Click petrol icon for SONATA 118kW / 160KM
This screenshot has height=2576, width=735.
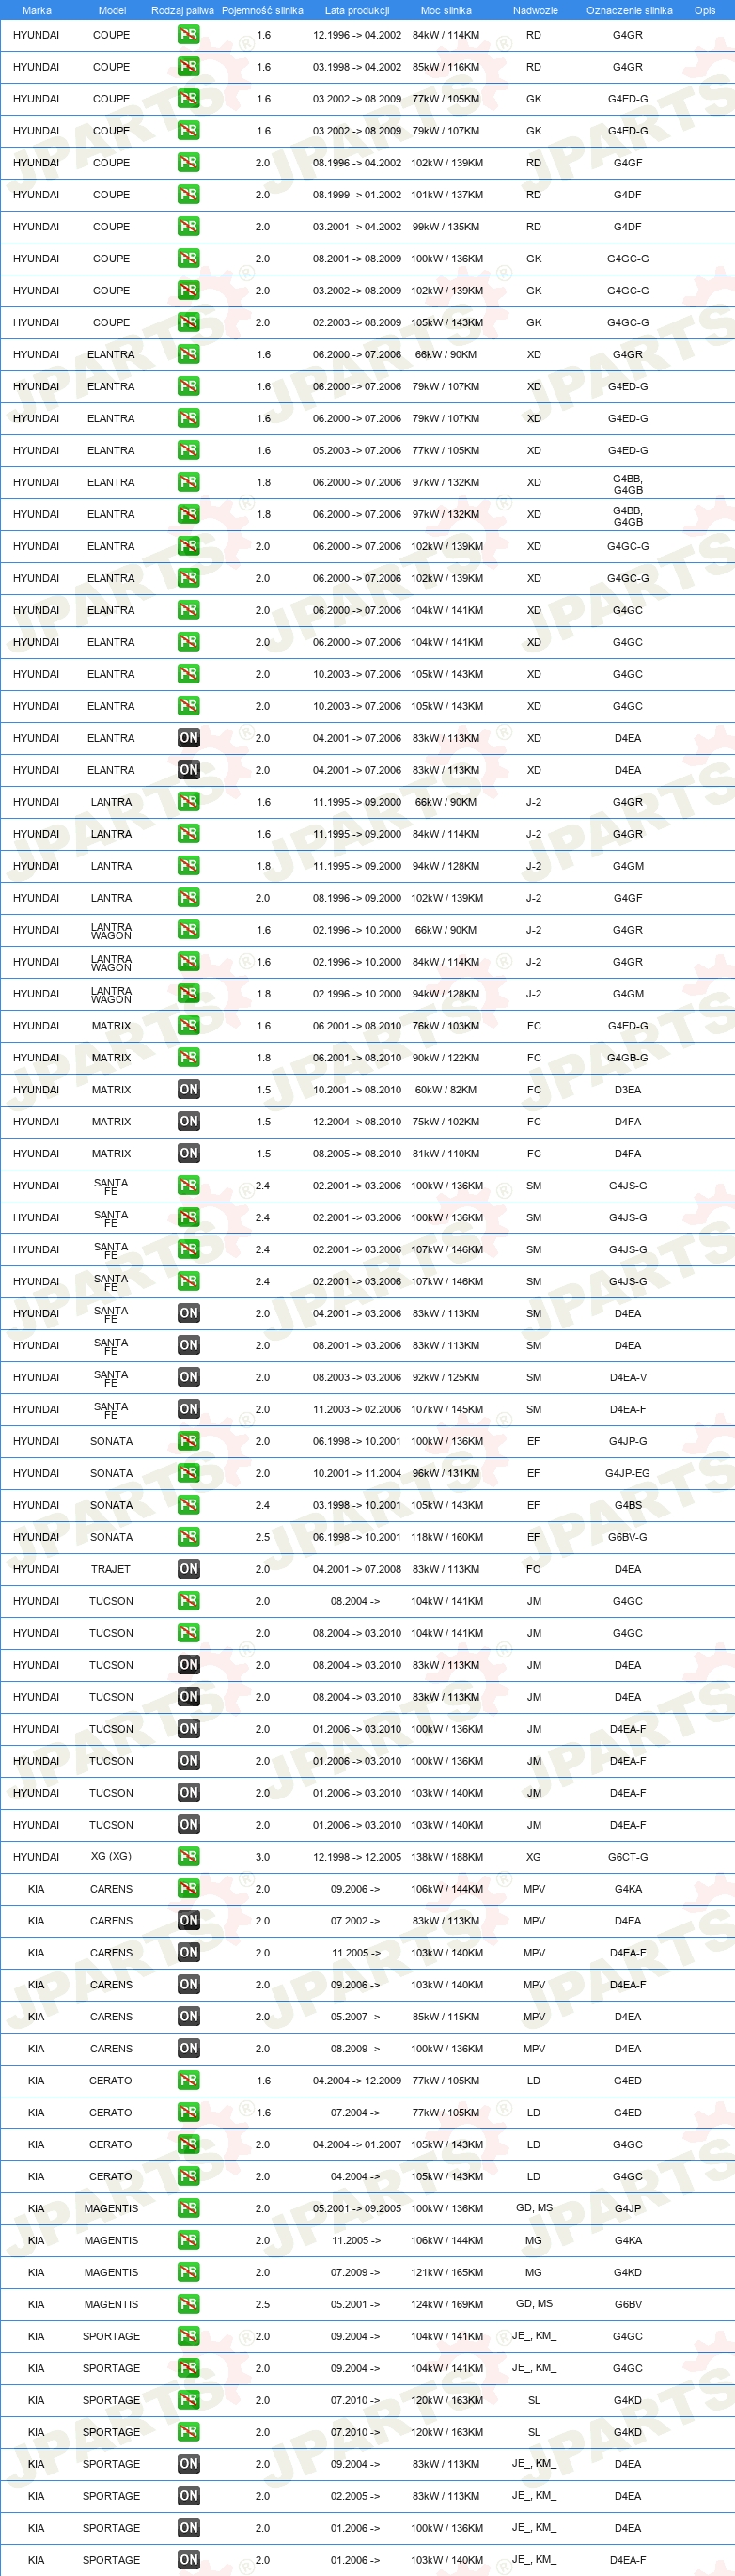point(188,1537)
